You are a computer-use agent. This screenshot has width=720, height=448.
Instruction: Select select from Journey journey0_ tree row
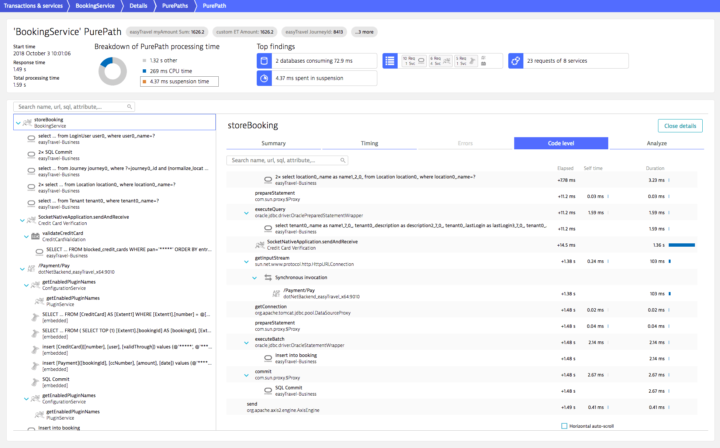coord(115,171)
